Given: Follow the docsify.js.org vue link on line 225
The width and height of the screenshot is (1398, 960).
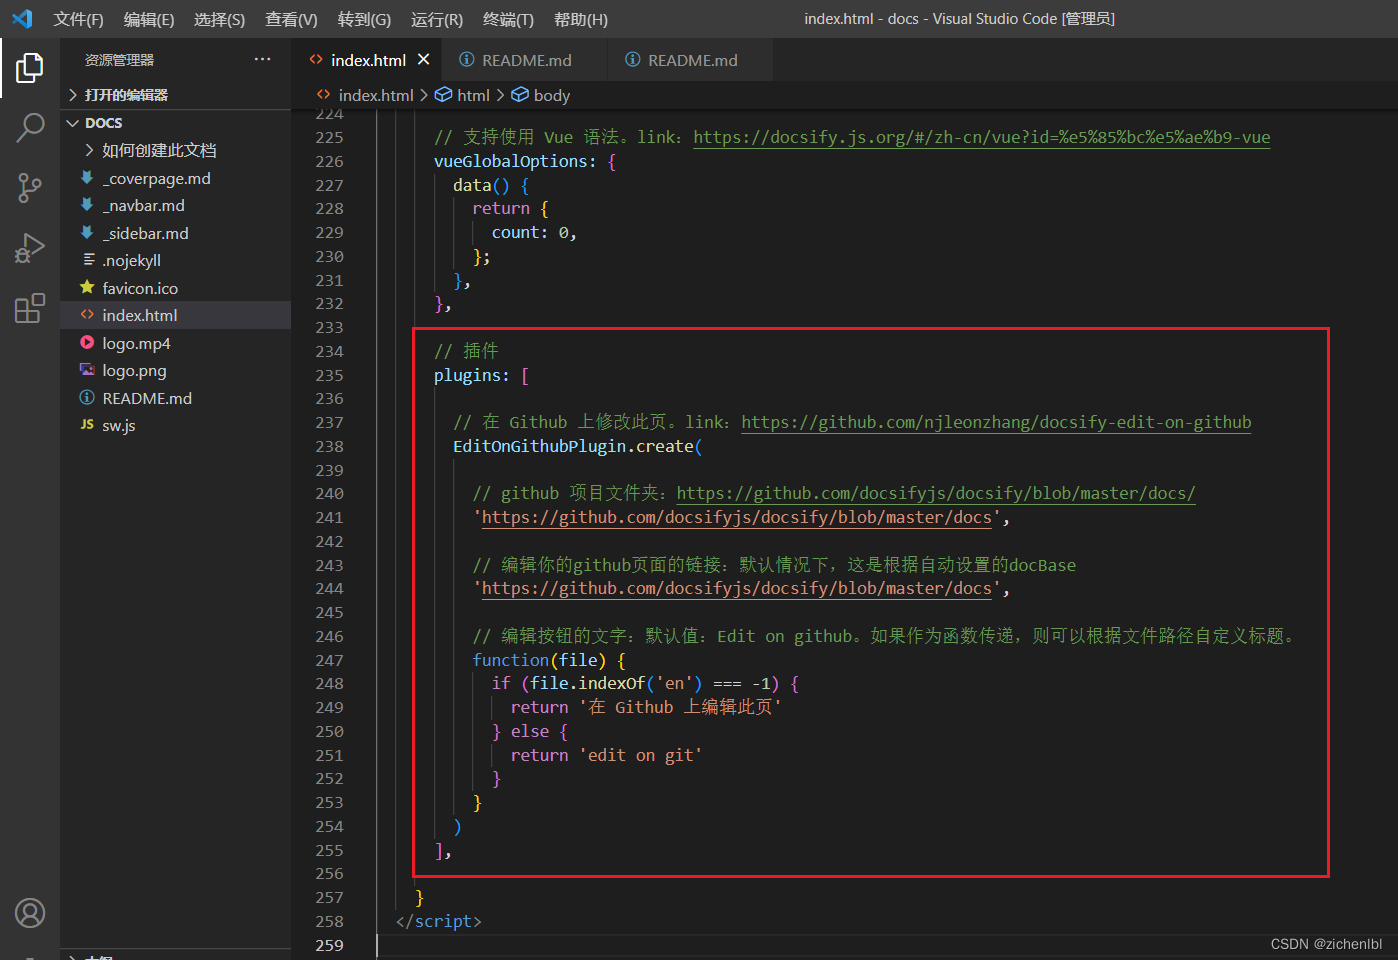Looking at the screenshot, I should click(981, 137).
